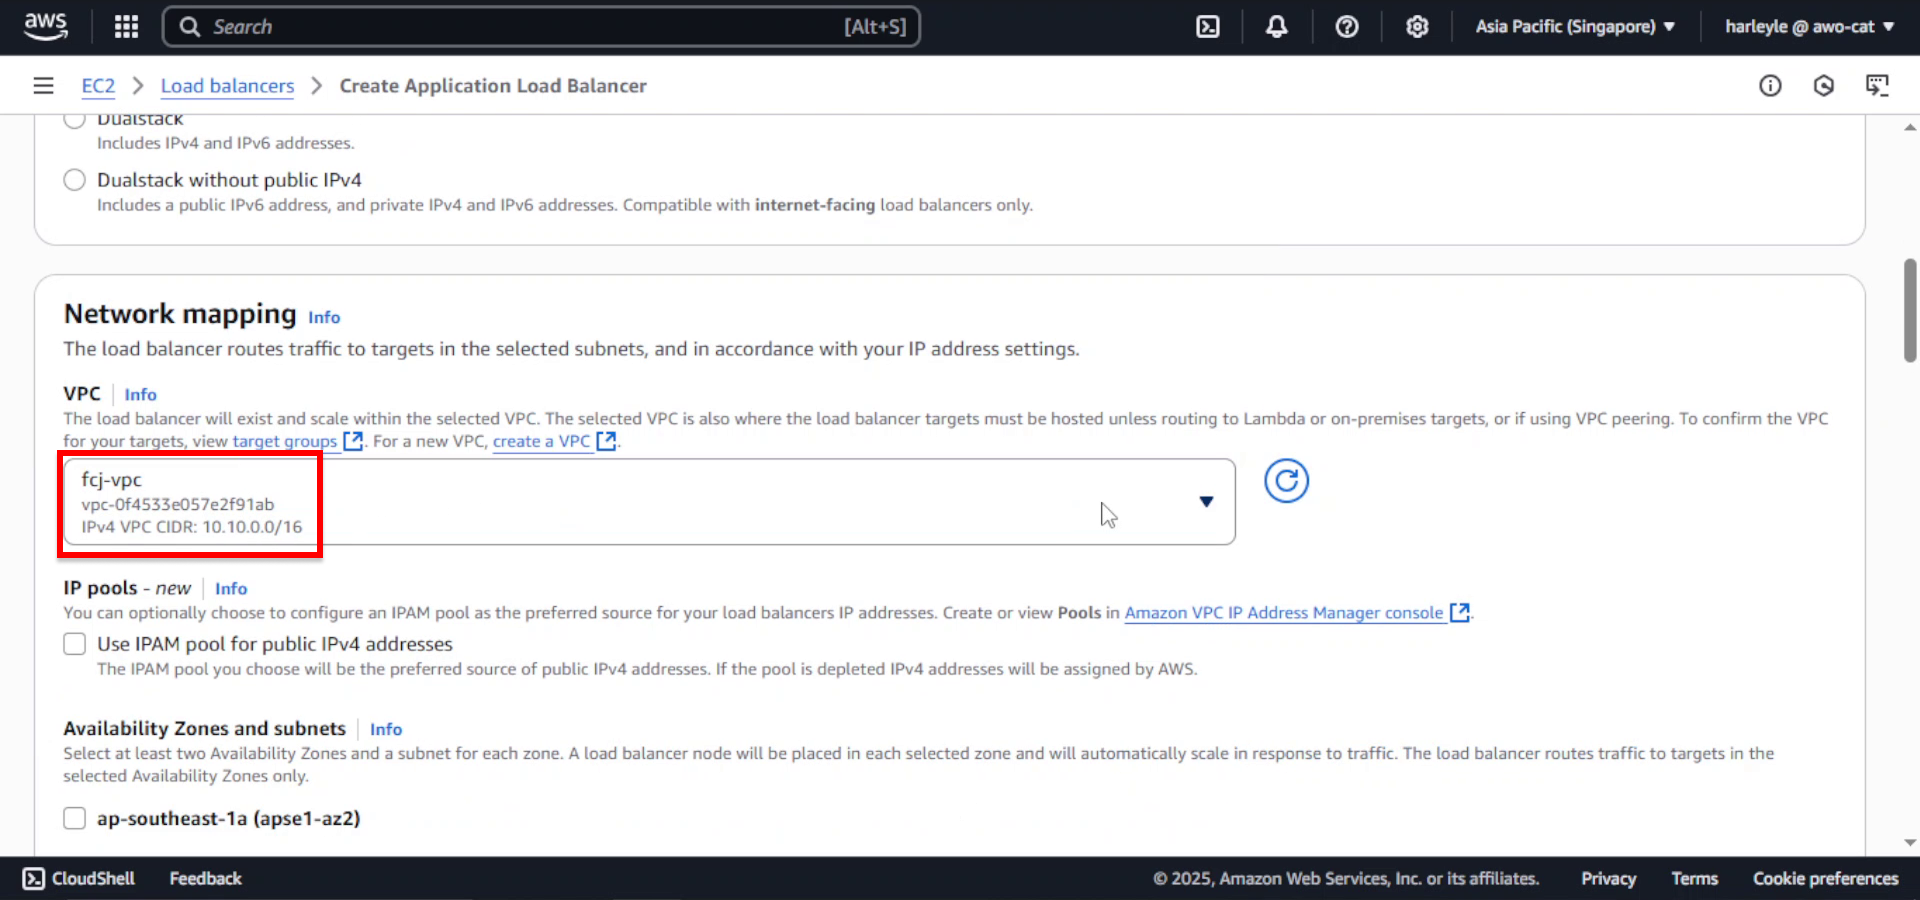
Task: Check the ap-southeast-1a availability zone
Action: [x=74, y=818]
